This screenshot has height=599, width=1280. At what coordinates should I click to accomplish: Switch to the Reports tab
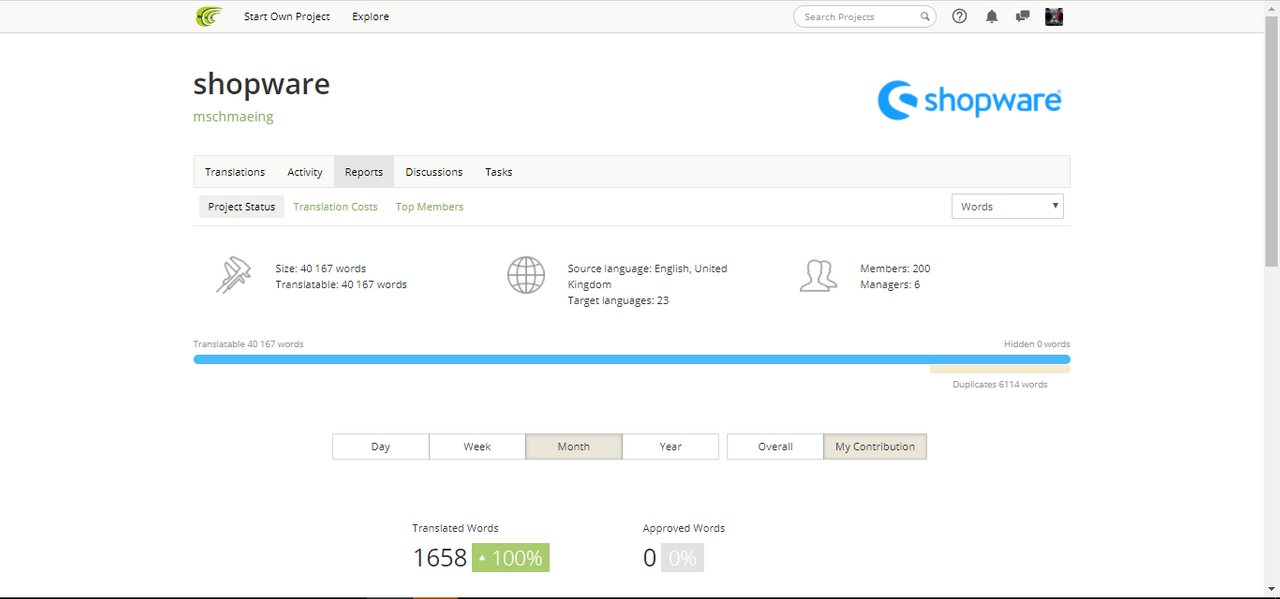(x=364, y=172)
